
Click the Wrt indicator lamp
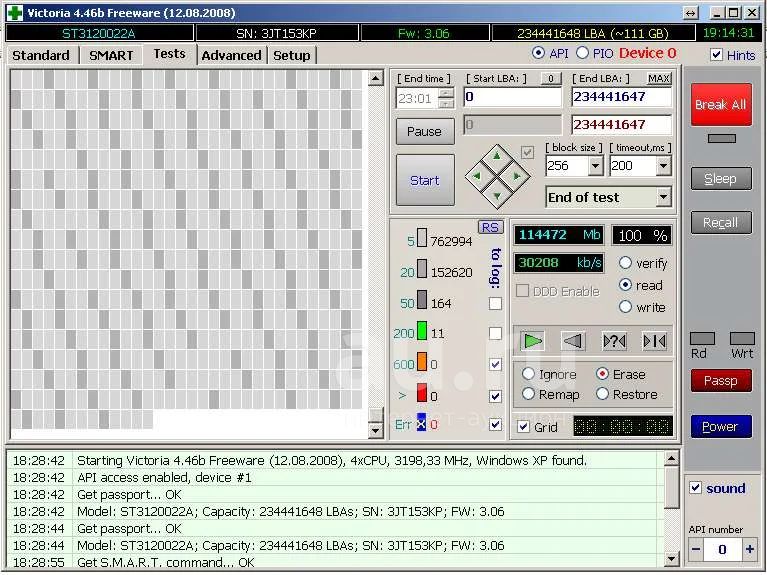(x=742, y=338)
